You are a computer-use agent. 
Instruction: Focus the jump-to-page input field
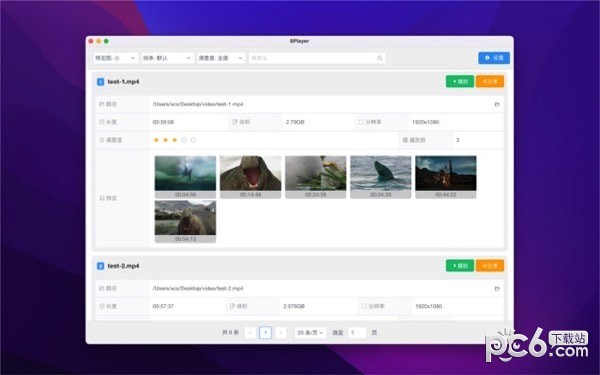click(357, 333)
